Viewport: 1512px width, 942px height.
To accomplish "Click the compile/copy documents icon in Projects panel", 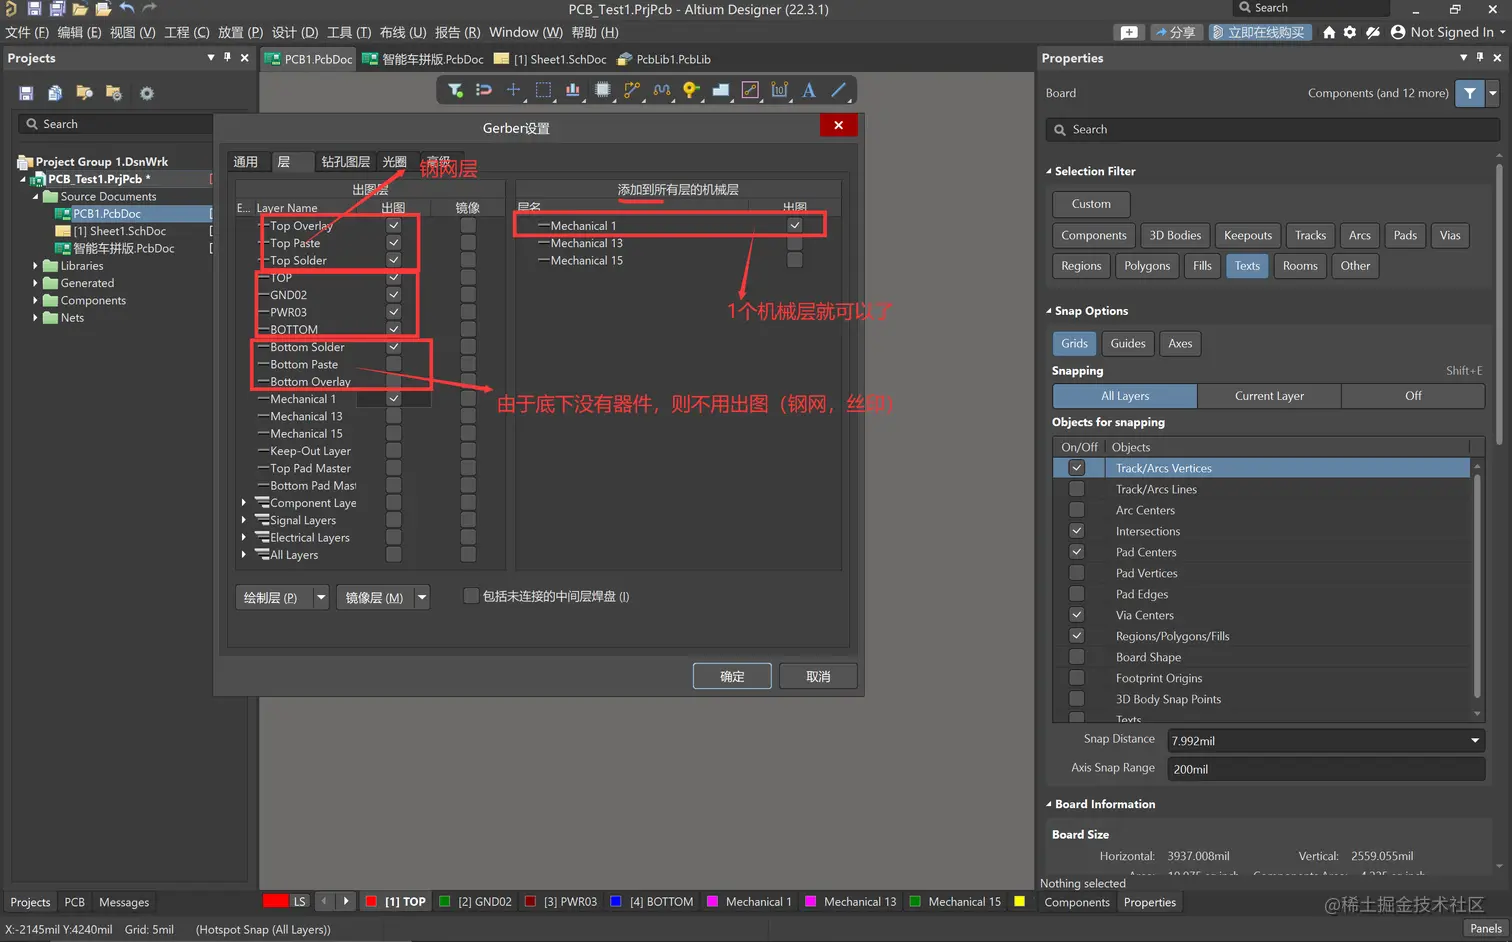I will click(55, 93).
